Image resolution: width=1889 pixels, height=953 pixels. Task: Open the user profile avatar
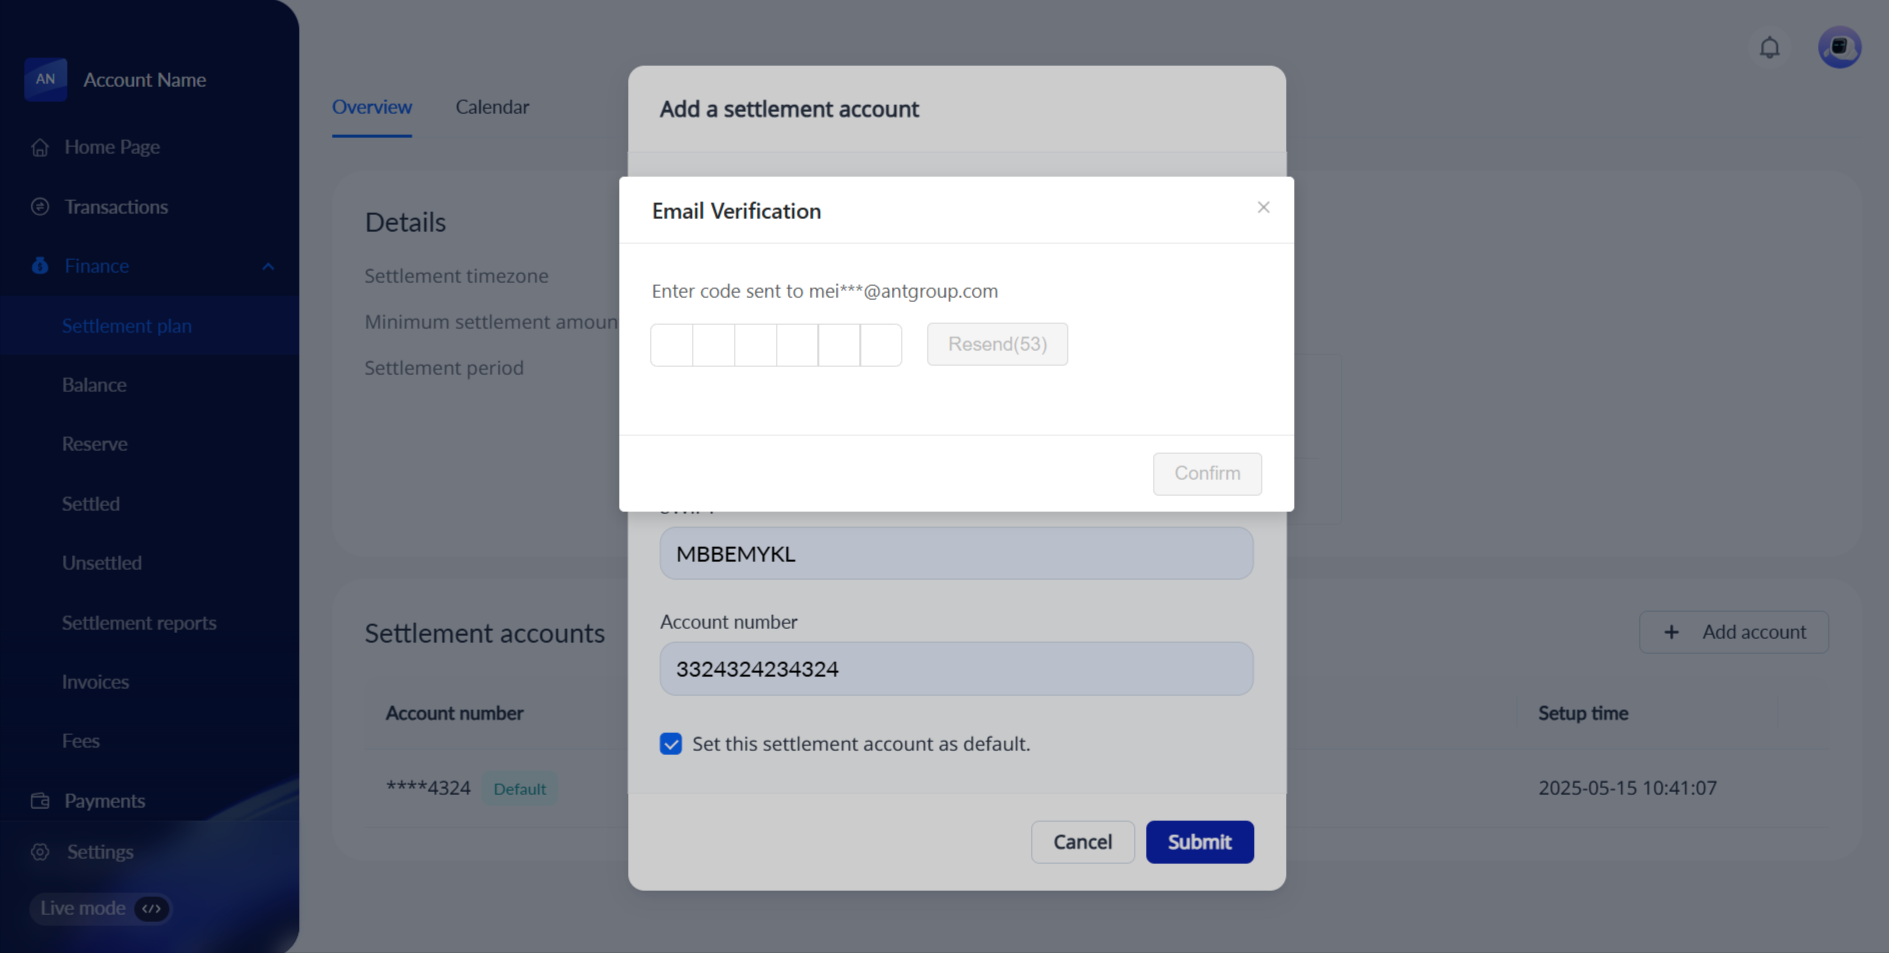pos(1838,47)
